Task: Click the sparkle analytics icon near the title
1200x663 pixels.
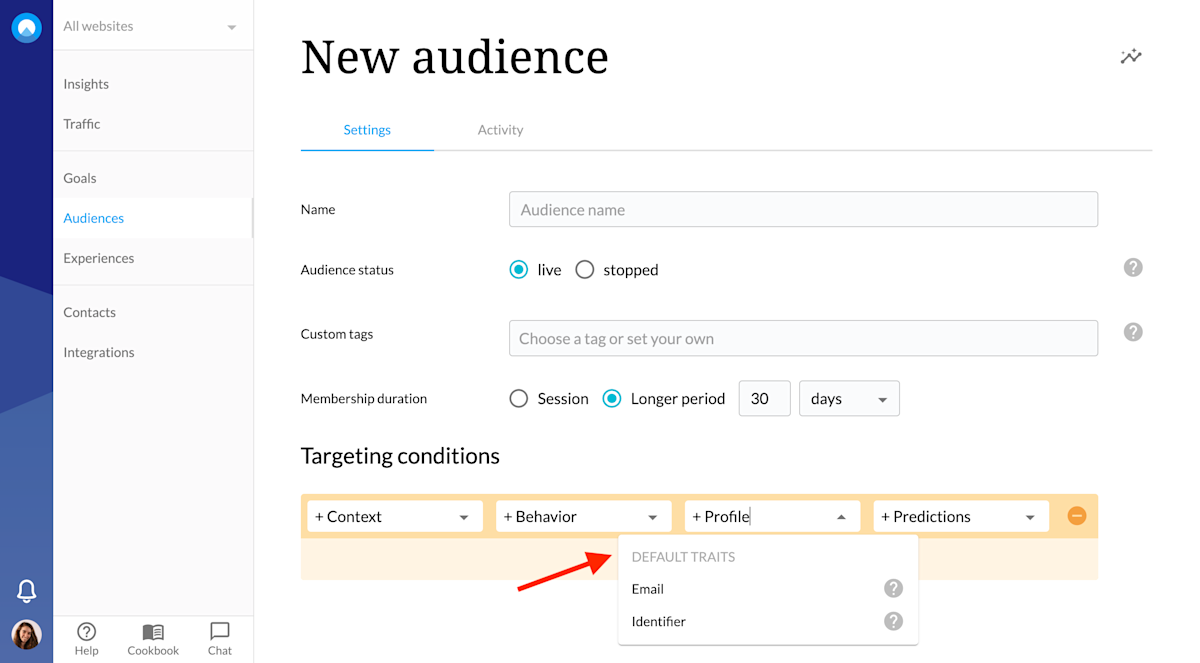Action: tap(1131, 57)
